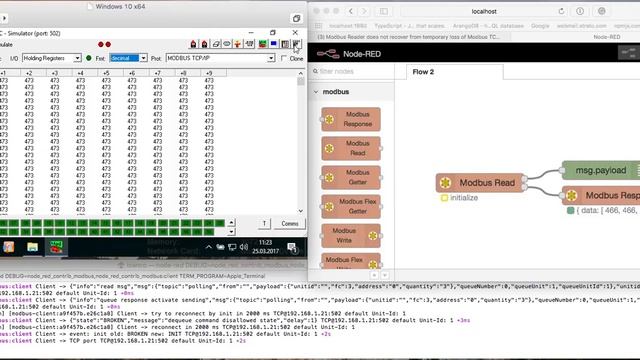Click the waveform icon in Simulator toolbar

point(249,44)
